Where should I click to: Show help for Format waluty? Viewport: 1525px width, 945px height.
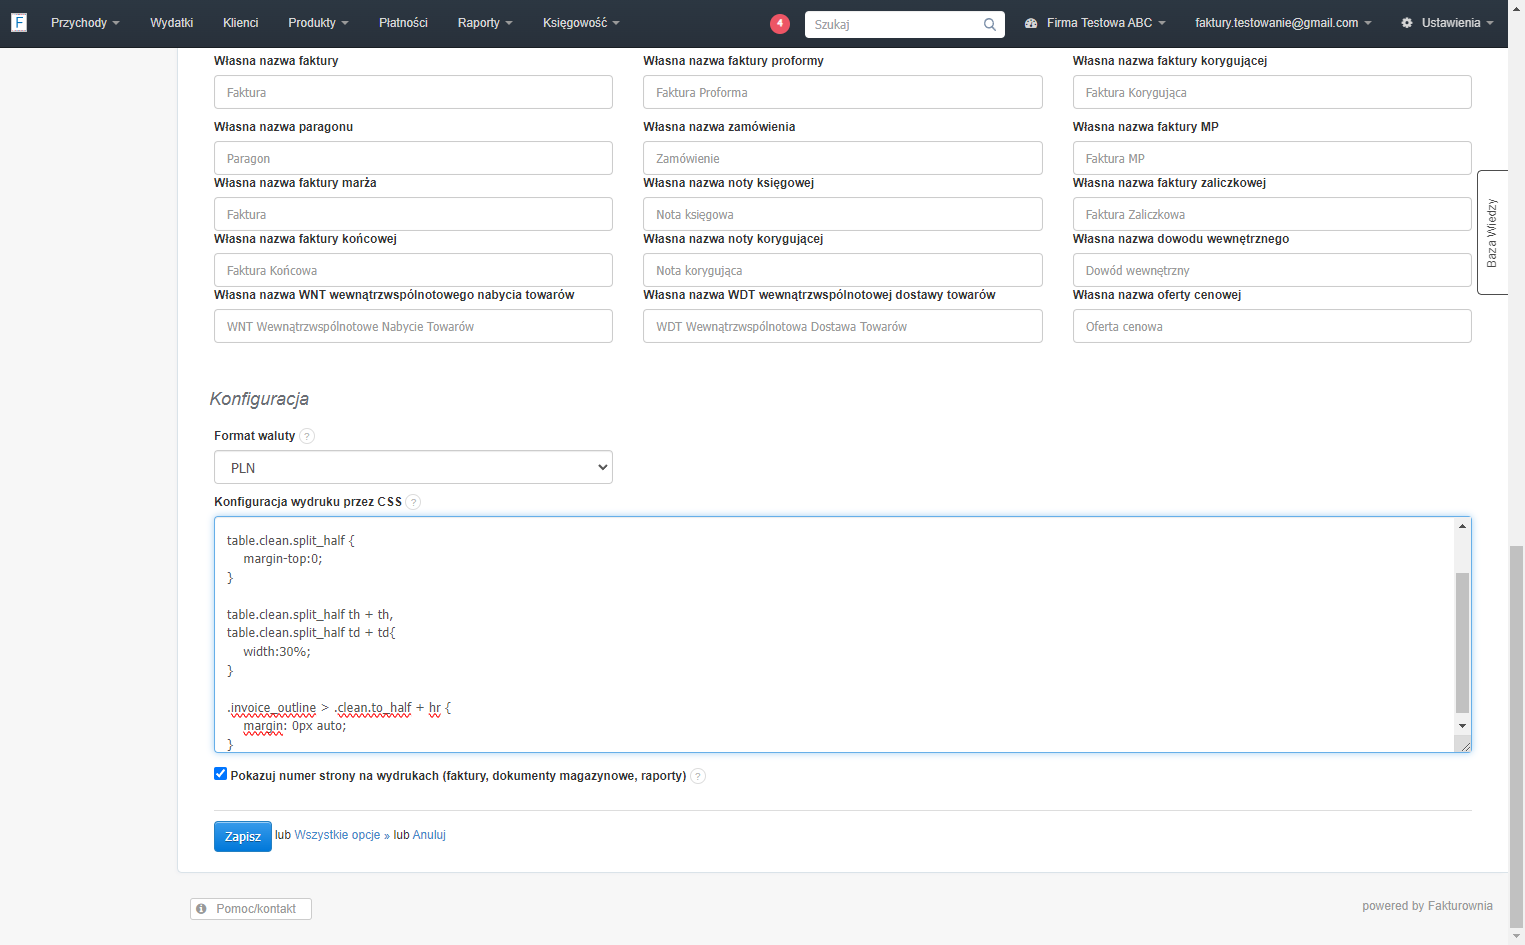tap(307, 436)
